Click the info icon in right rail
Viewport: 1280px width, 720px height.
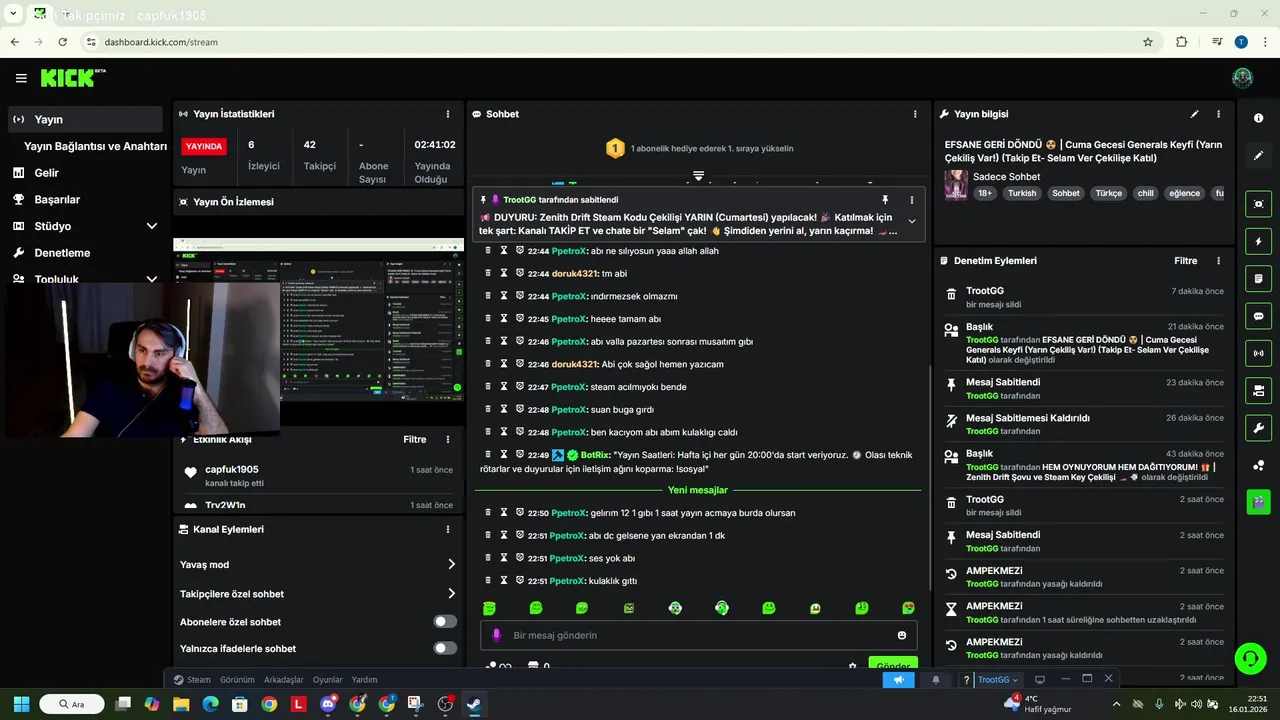click(1258, 118)
